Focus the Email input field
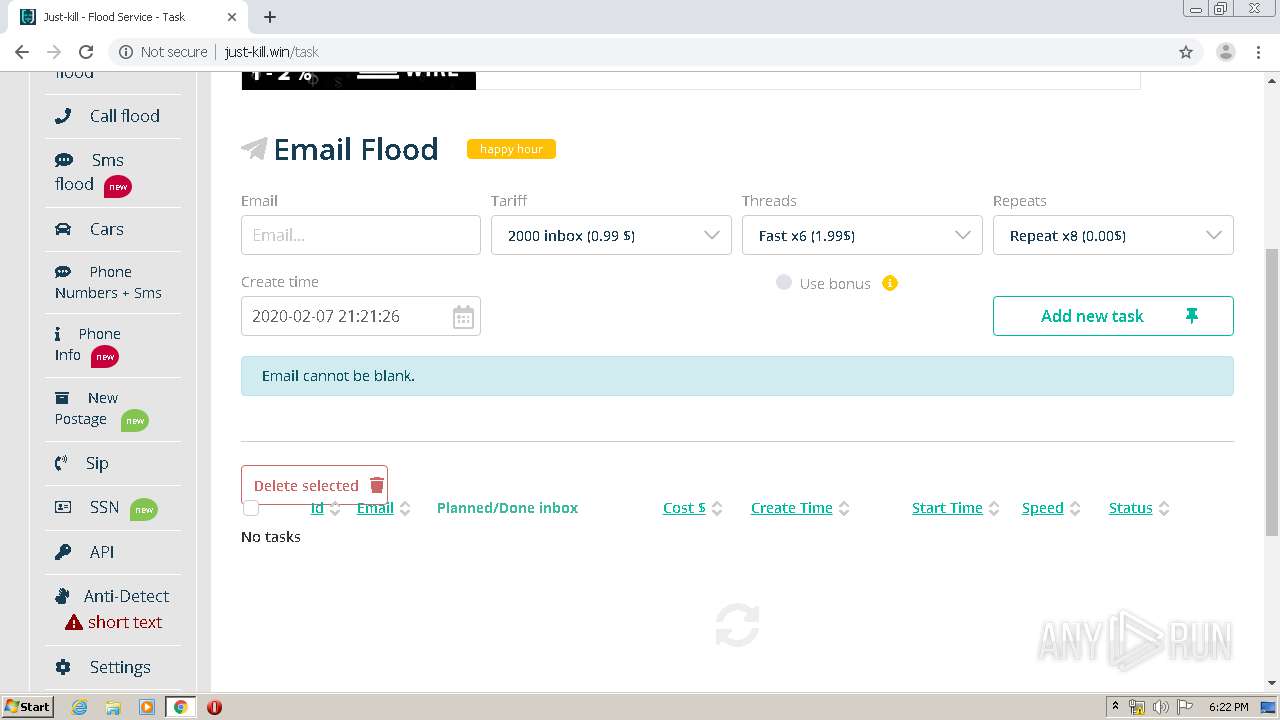1280x720 pixels. (361, 235)
